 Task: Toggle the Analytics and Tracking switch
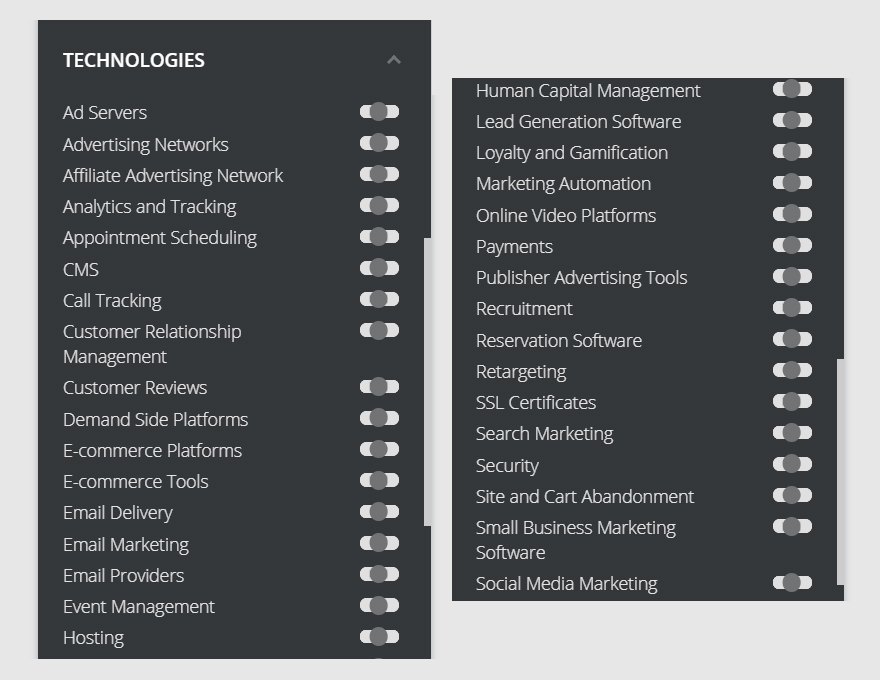pyautogui.click(x=379, y=206)
